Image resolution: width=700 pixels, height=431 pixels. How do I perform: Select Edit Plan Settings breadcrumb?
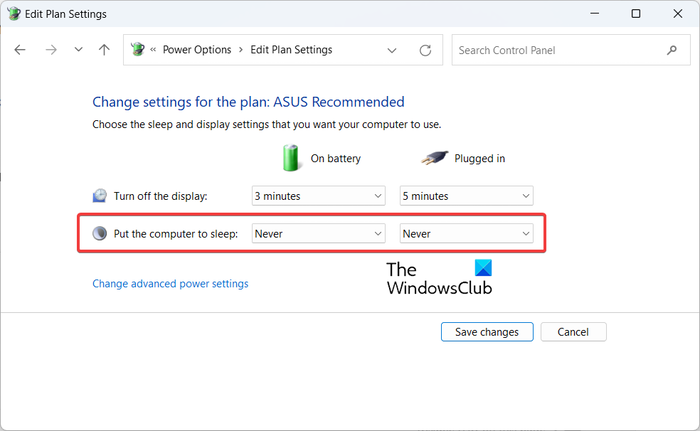coord(291,50)
